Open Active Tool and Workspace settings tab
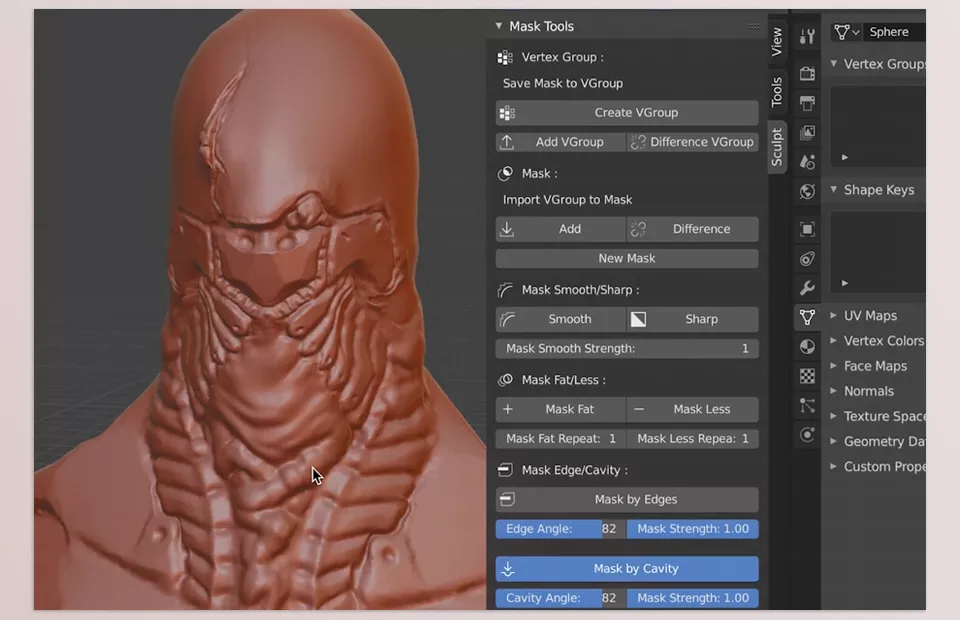 807,37
